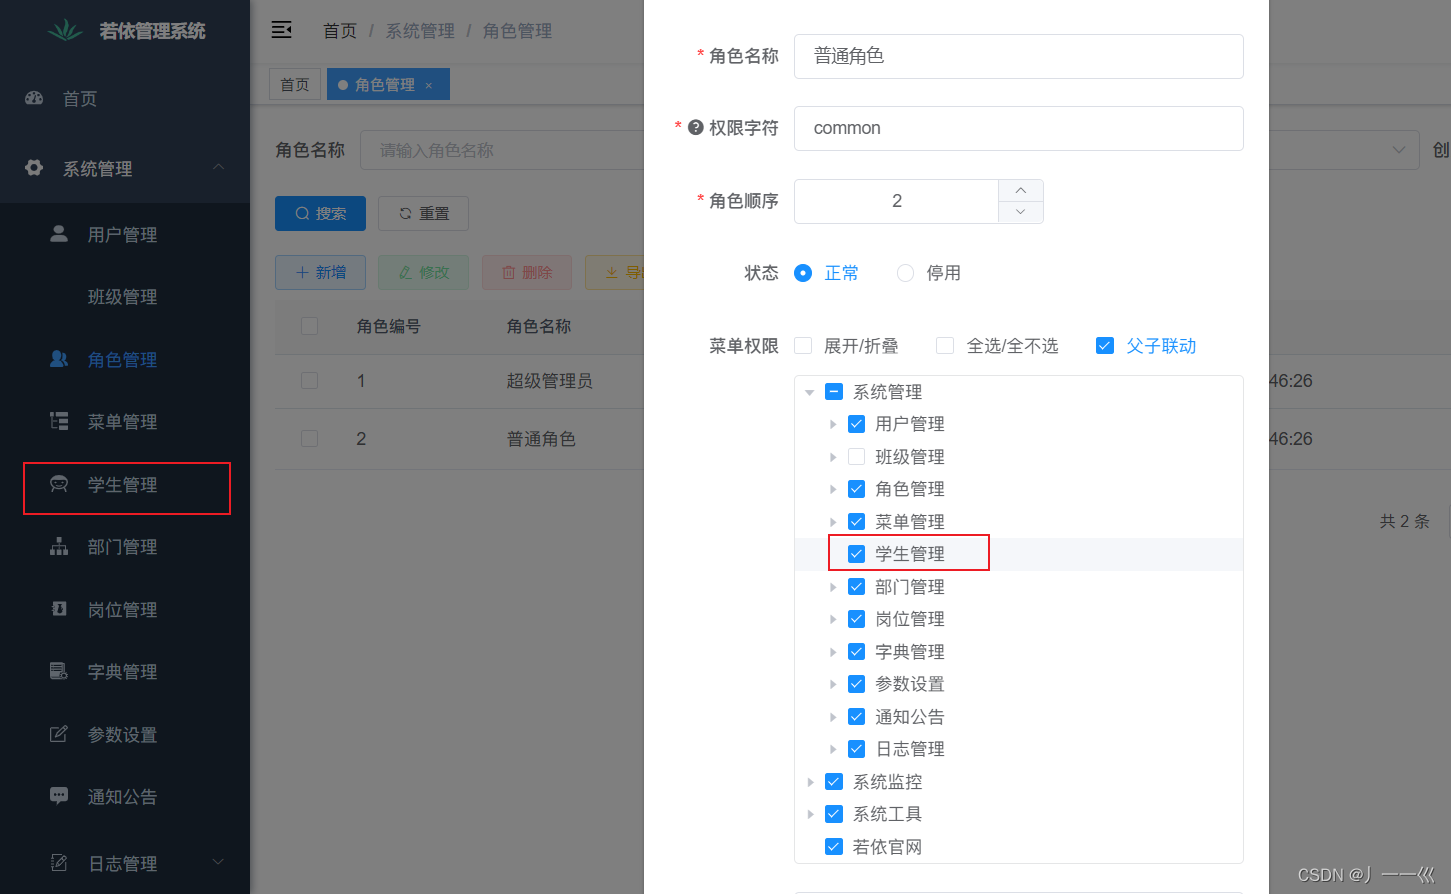
Task: Collapse the 系统管理 tree node arrow
Action: [x=810, y=392]
